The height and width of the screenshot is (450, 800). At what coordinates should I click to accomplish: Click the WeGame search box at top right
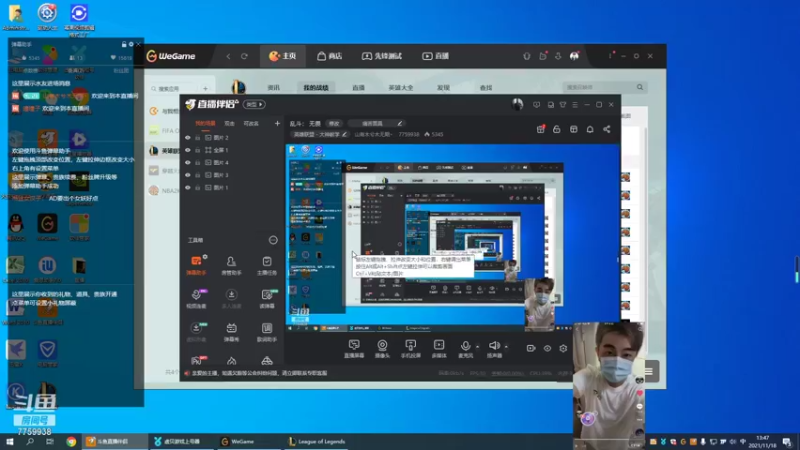[604, 87]
